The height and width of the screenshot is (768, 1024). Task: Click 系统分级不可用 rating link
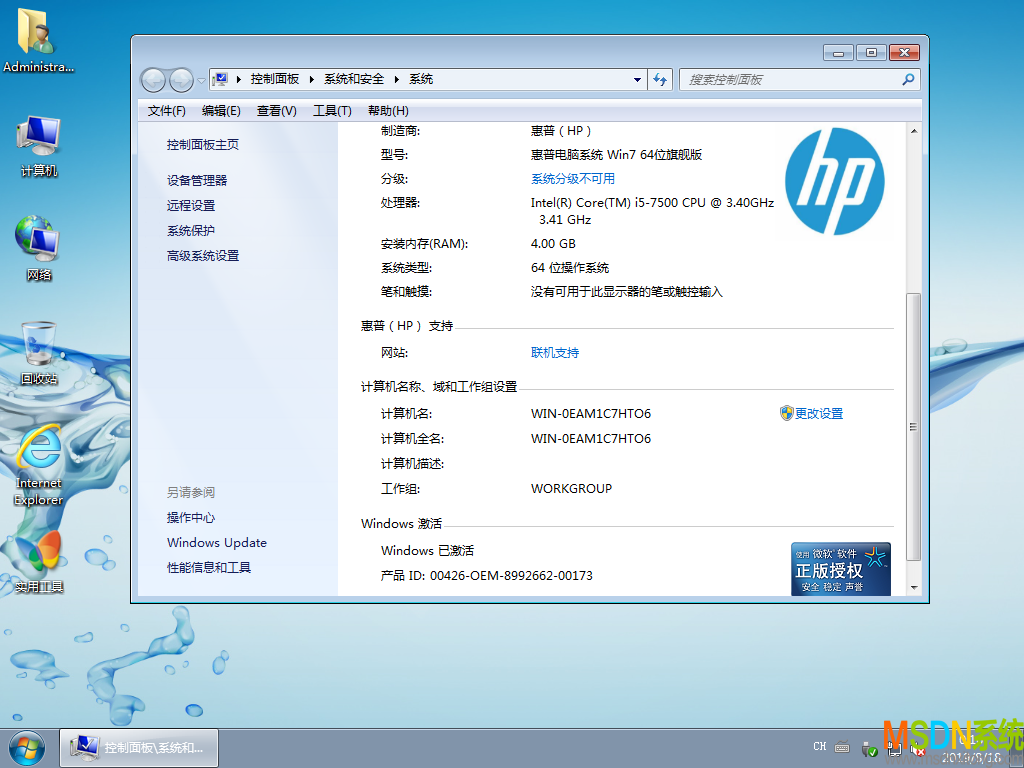click(573, 179)
